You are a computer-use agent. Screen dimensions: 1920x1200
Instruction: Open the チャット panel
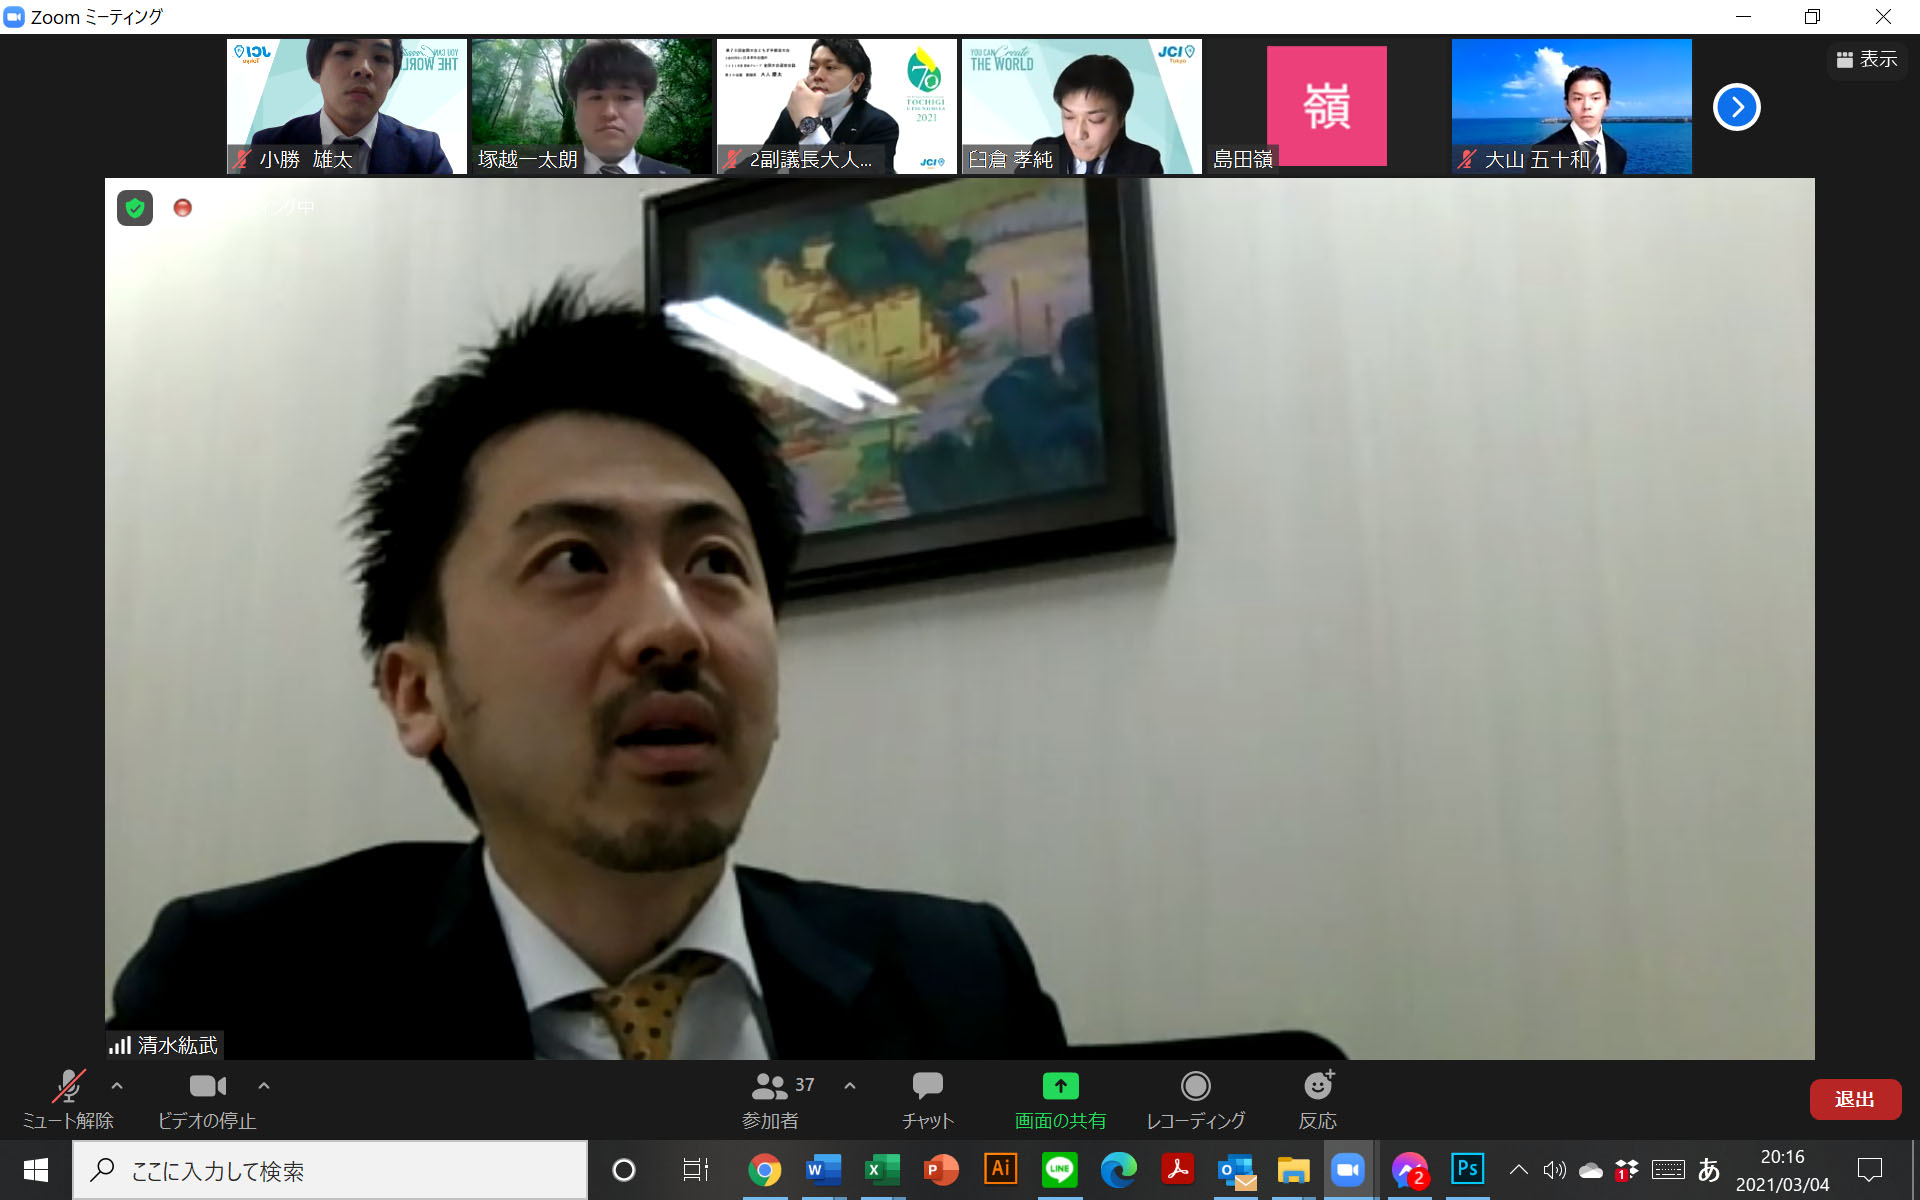coord(927,1099)
